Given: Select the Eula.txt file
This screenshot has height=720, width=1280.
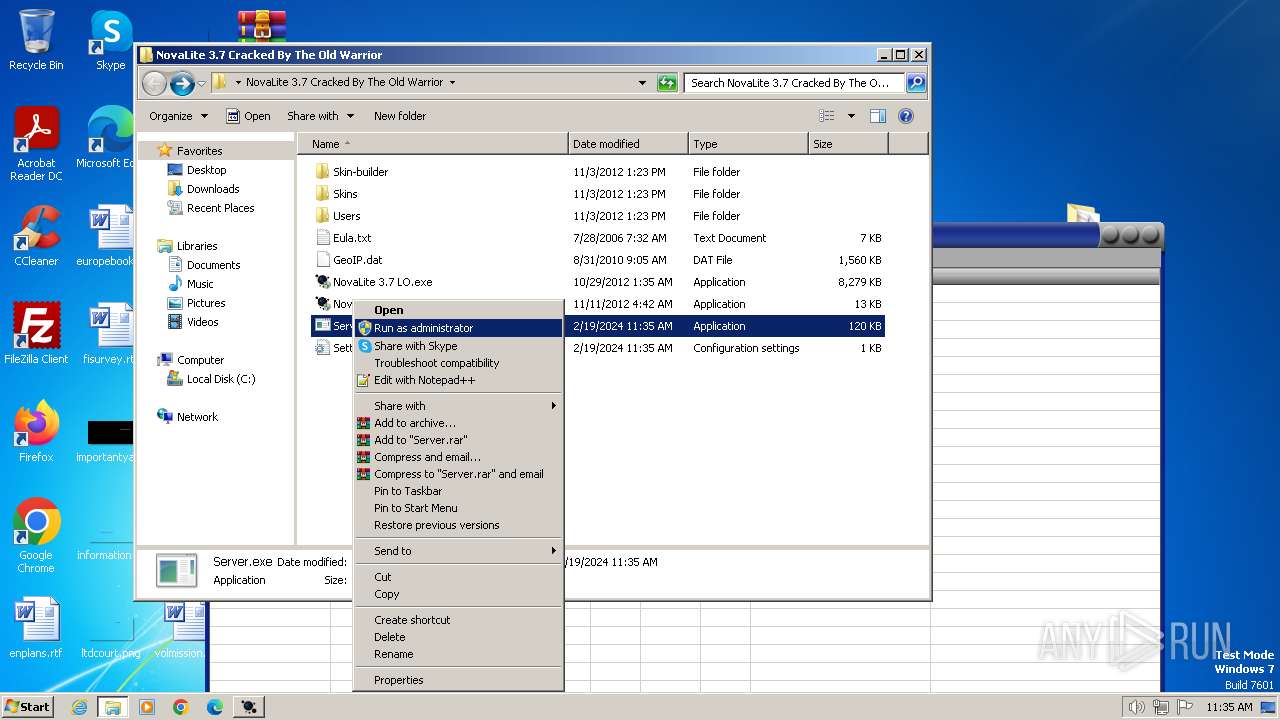Looking at the screenshot, I should click(x=344, y=238).
